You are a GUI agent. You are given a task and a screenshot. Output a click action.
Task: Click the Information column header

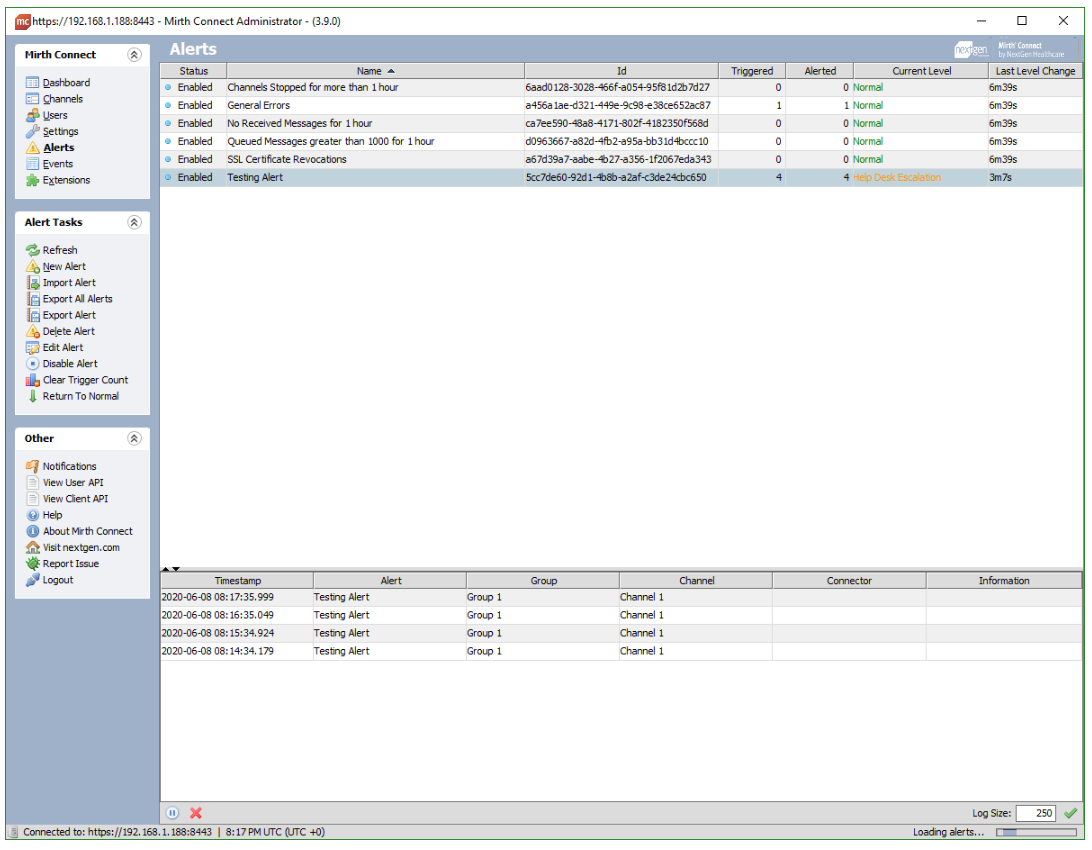pyautogui.click(x=1004, y=581)
